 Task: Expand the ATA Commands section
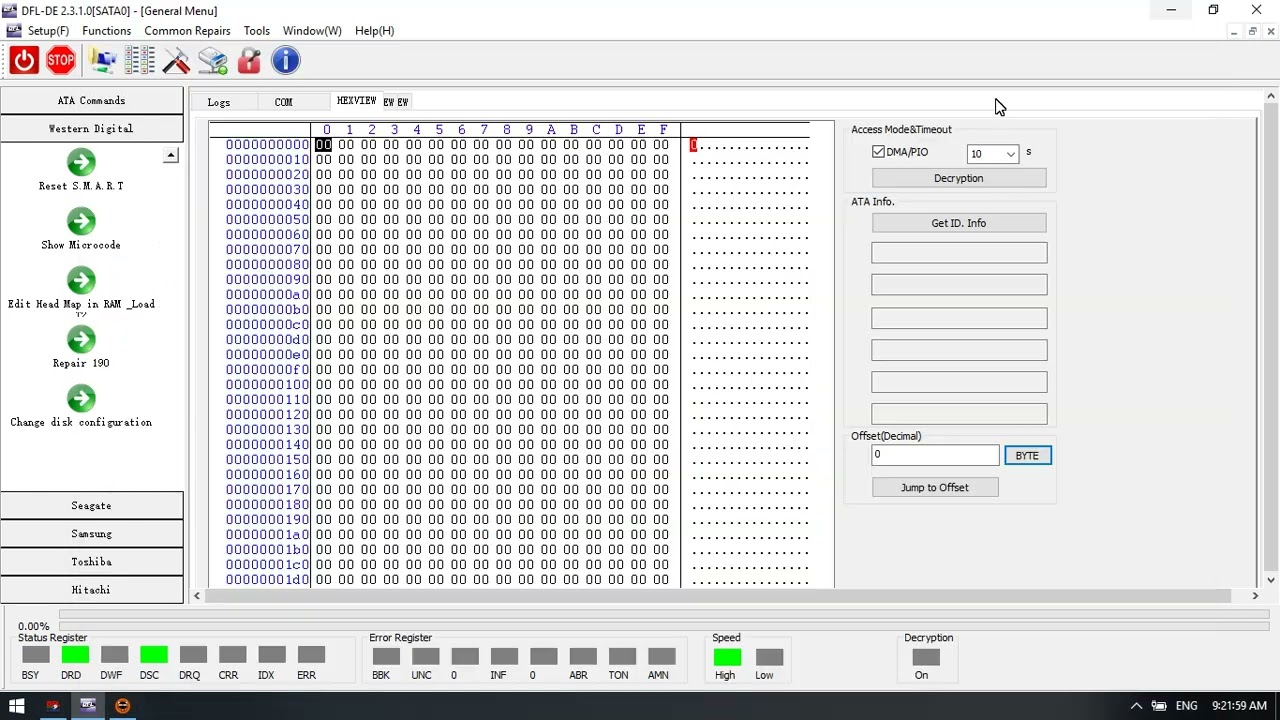92,100
